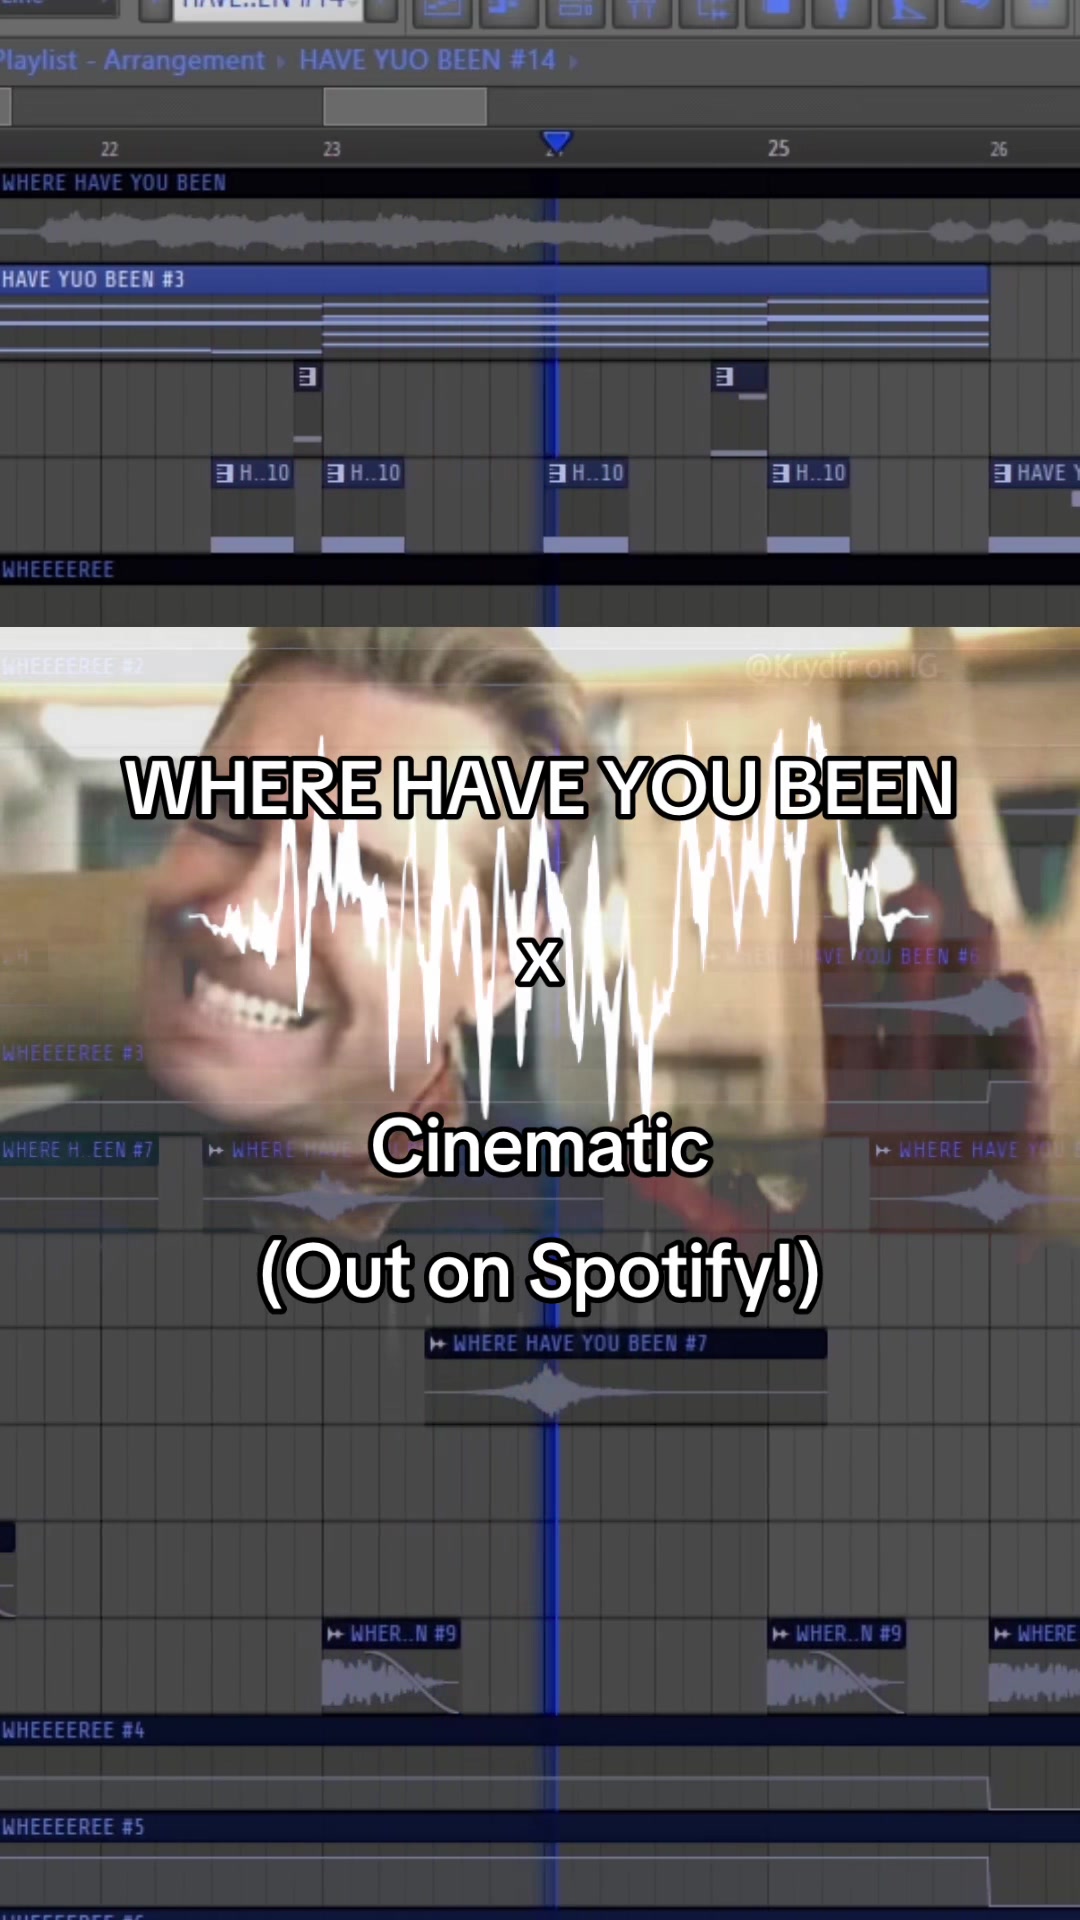Screen dimensions: 1080x1920
Task: Click the waveform of WHERE HAVE YOU BEEN #7
Action: pos(626,1391)
